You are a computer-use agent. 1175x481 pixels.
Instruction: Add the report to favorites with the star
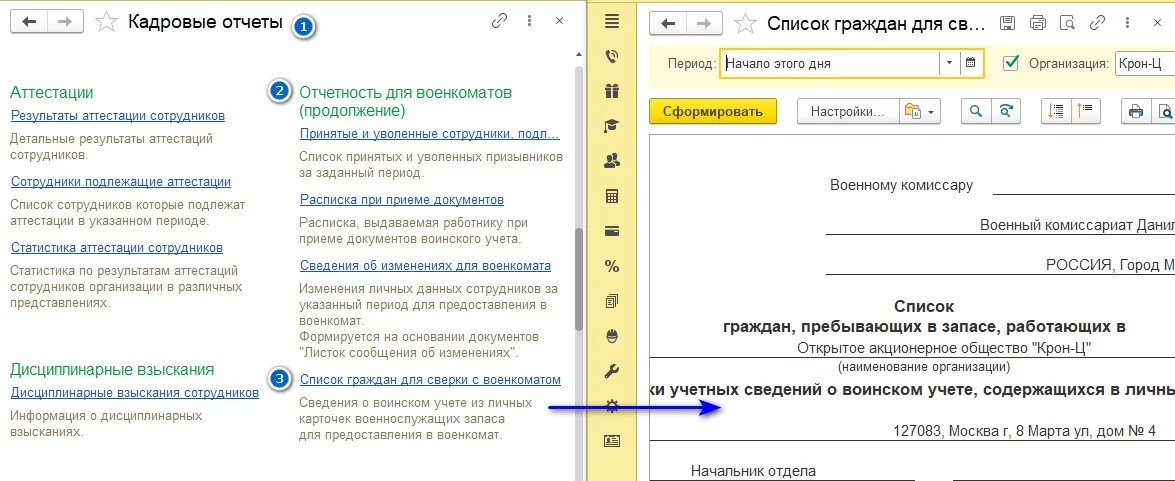click(x=745, y=23)
